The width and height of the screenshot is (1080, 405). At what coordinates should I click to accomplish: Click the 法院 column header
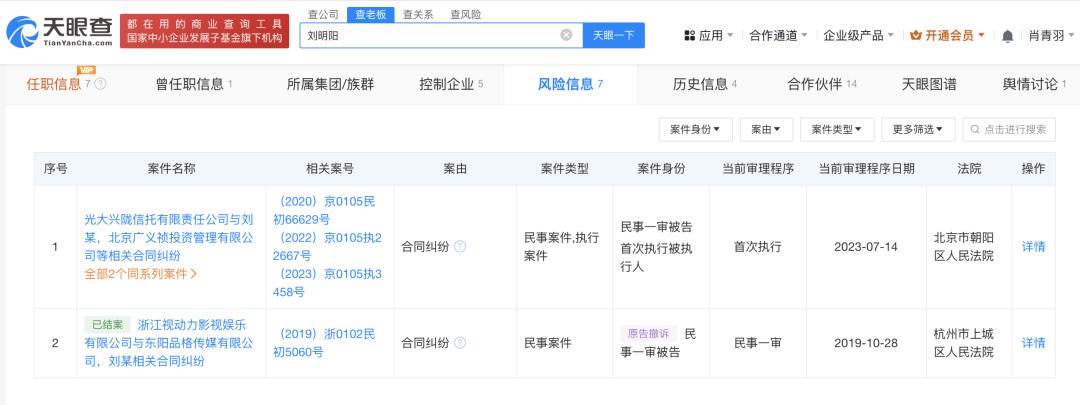[x=969, y=169]
